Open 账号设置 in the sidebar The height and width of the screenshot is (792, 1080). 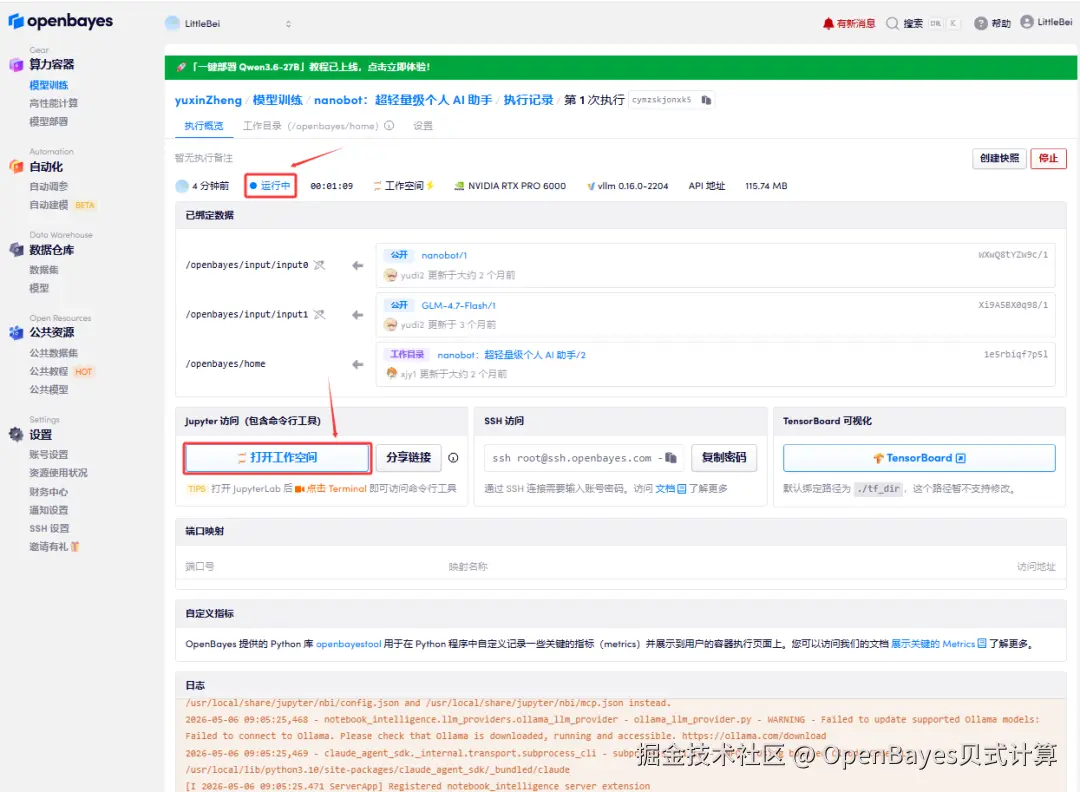49,455
